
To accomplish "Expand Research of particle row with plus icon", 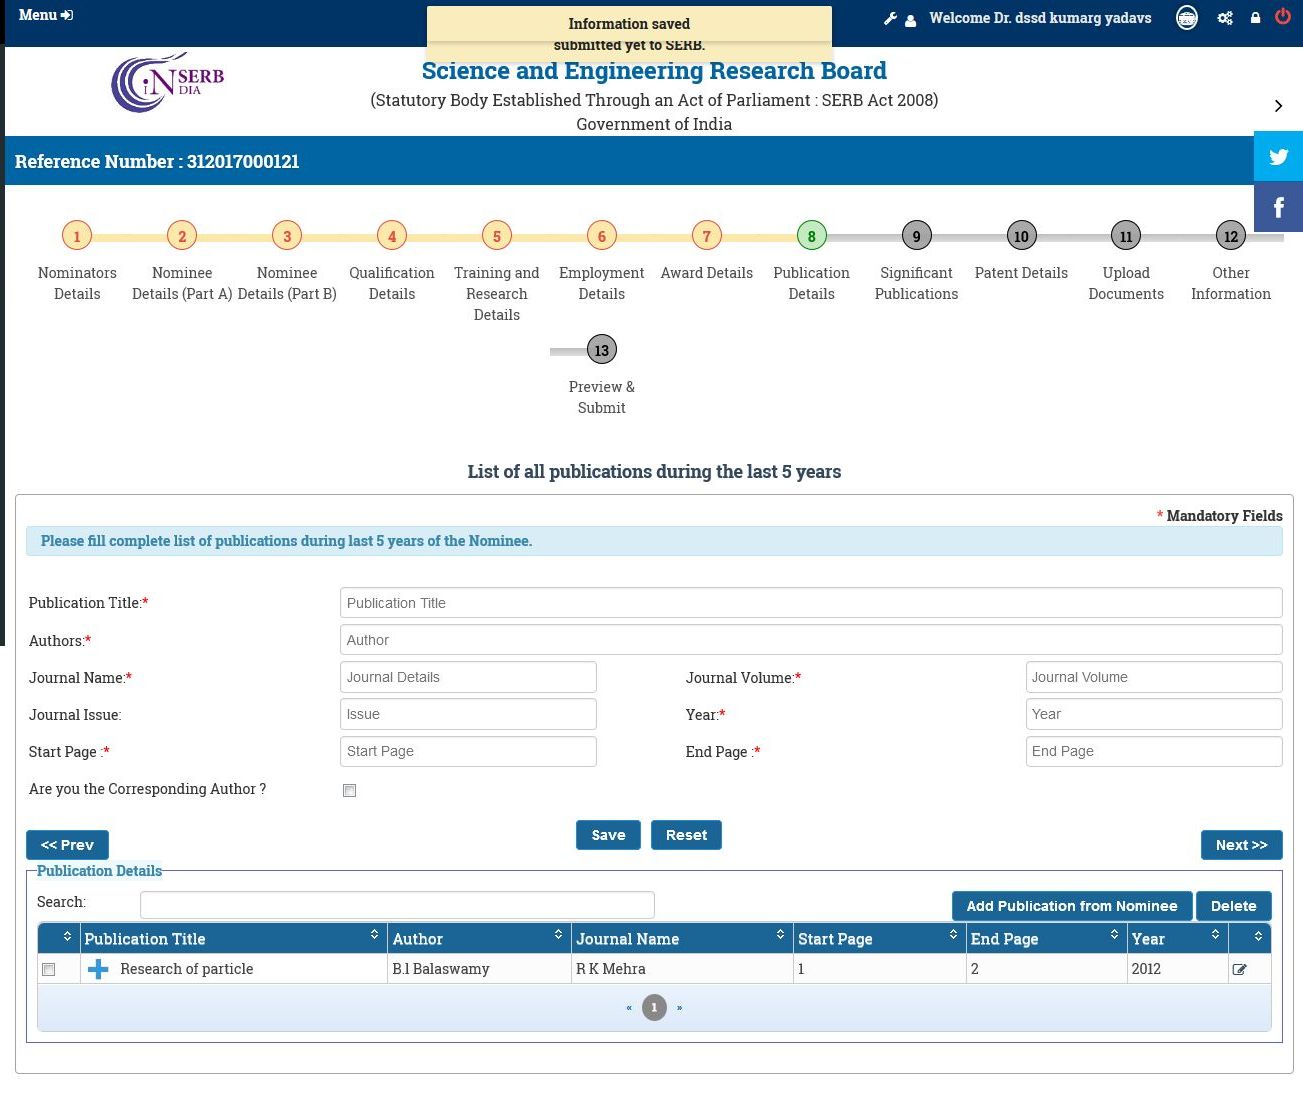I will point(98,969).
